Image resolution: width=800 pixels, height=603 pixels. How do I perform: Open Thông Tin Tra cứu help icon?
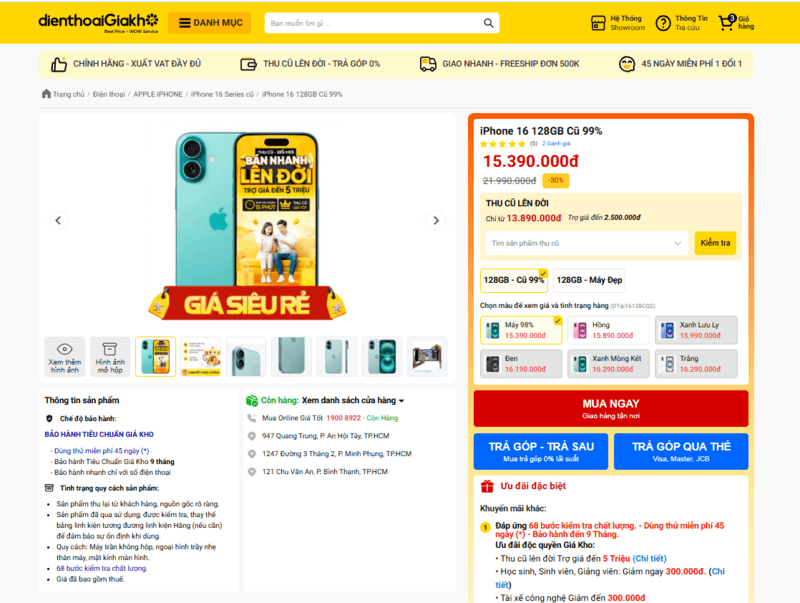click(663, 23)
